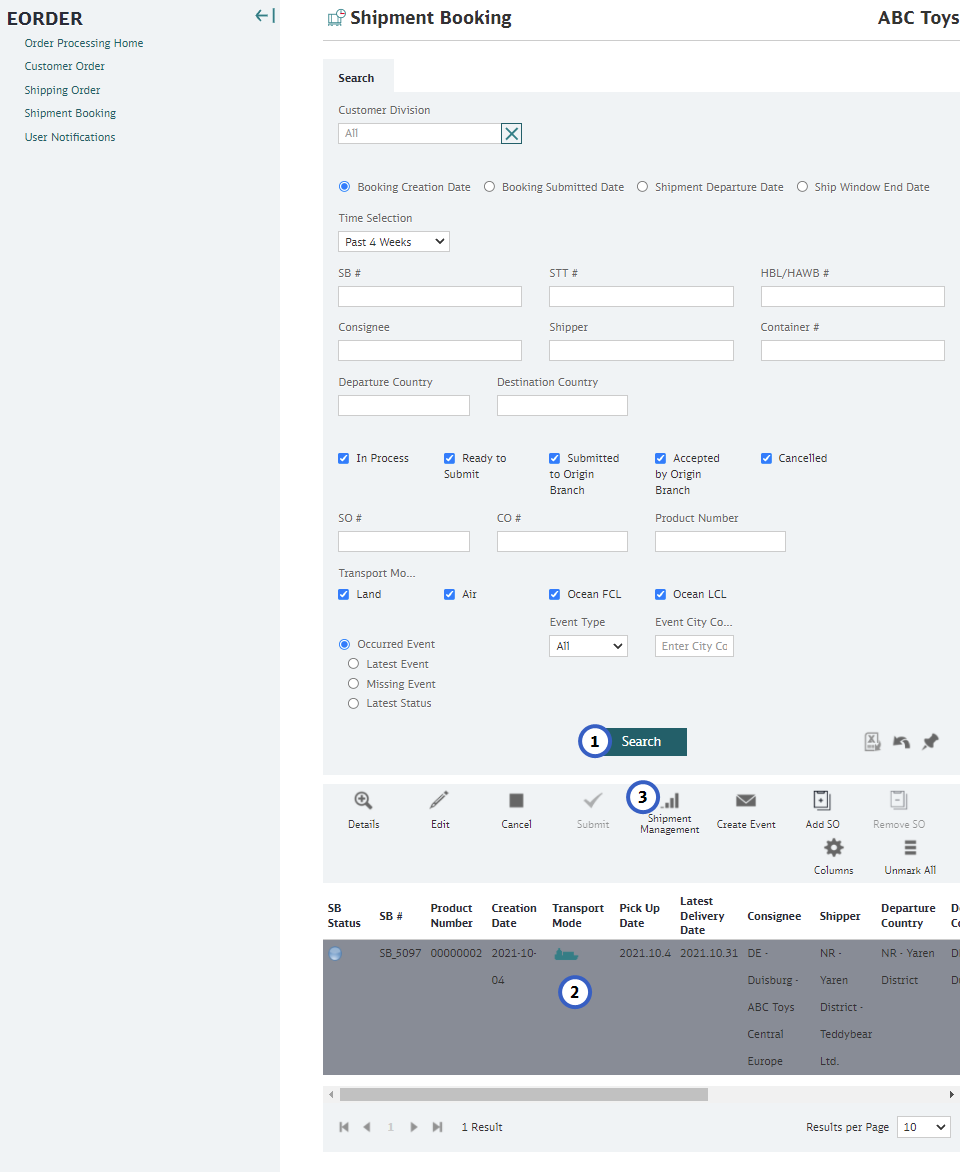Uncheck the Cancelled status checkbox
Image resolution: width=979 pixels, height=1172 pixels.
766,458
